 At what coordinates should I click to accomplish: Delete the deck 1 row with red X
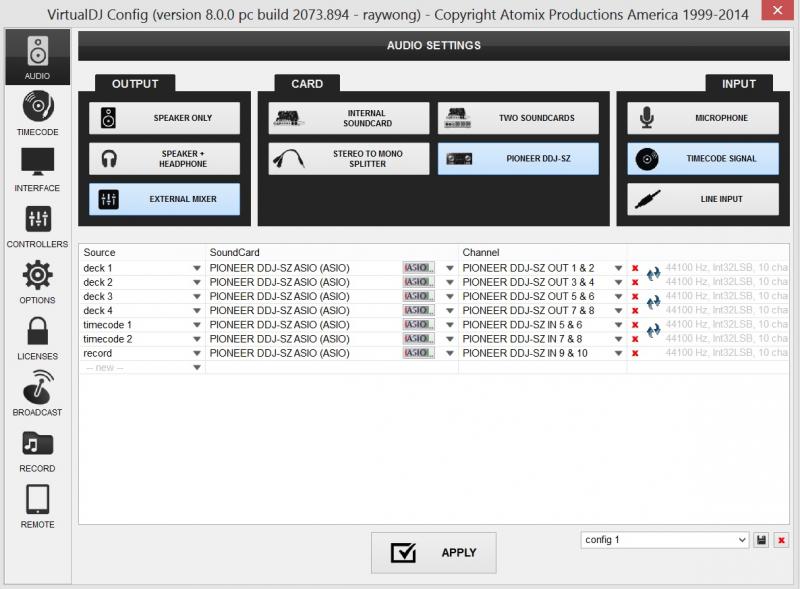pyautogui.click(x=635, y=268)
